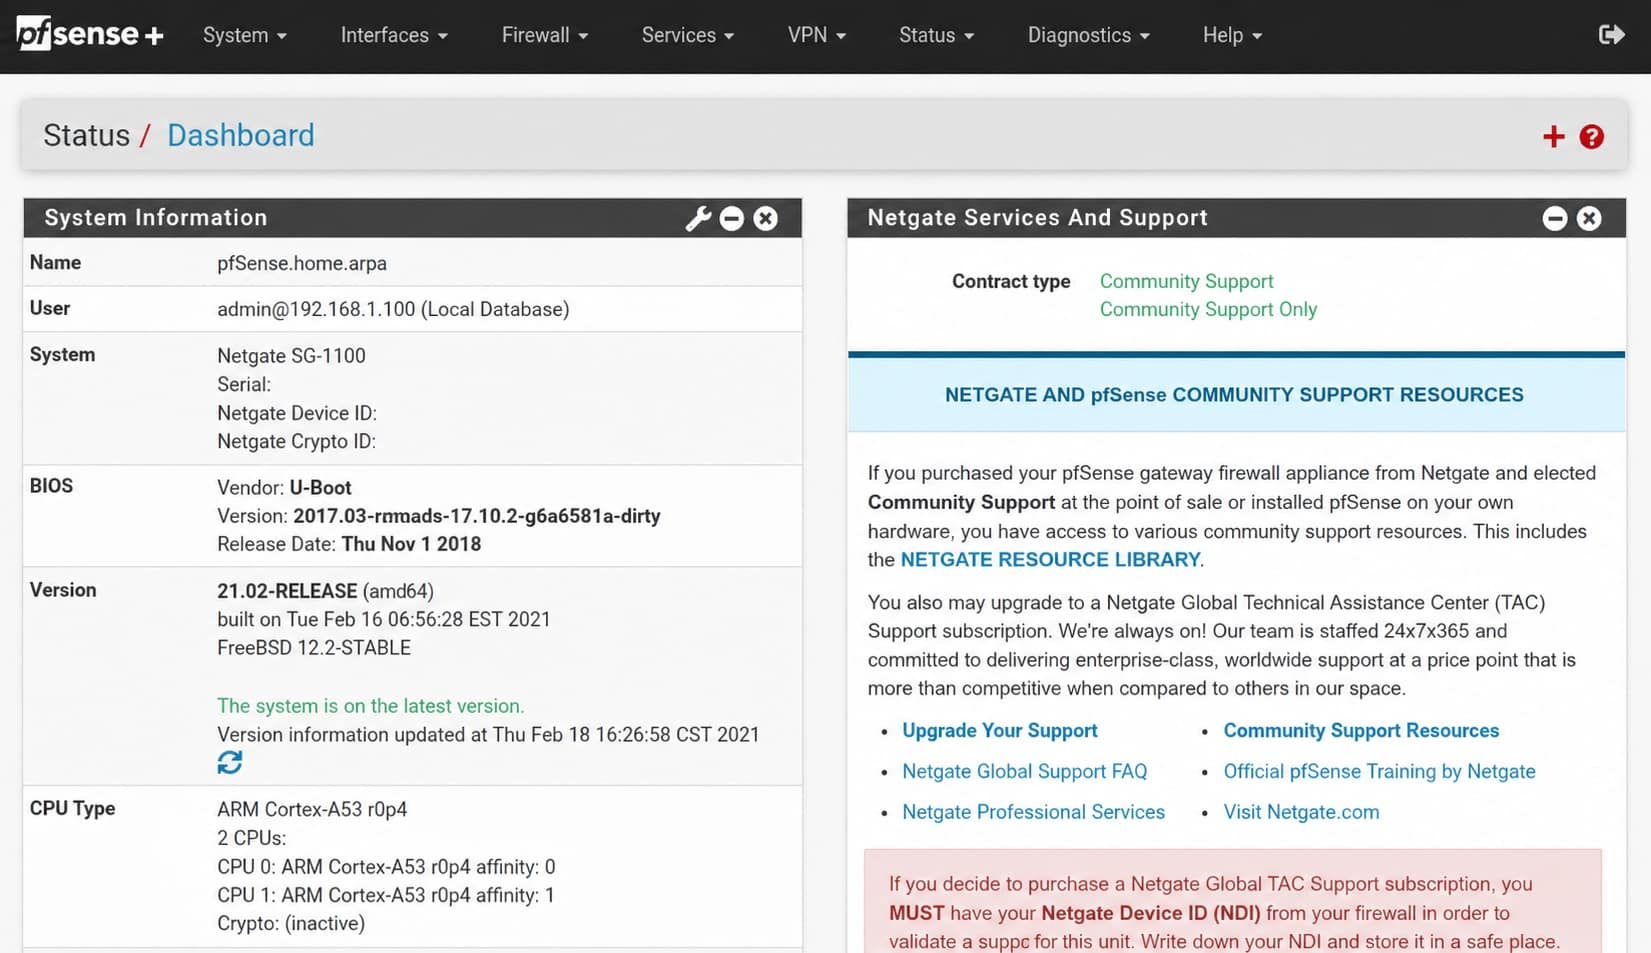Click the Community Support Only text

click(x=1208, y=310)
